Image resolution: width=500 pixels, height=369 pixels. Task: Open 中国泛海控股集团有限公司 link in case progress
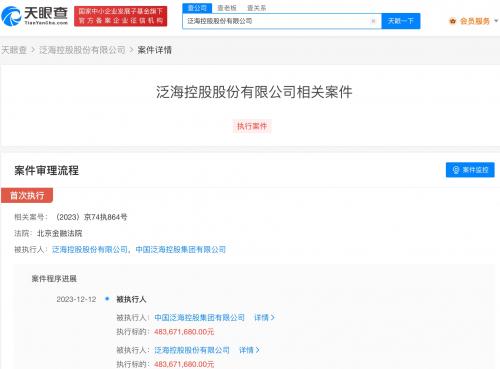(199, 318)
